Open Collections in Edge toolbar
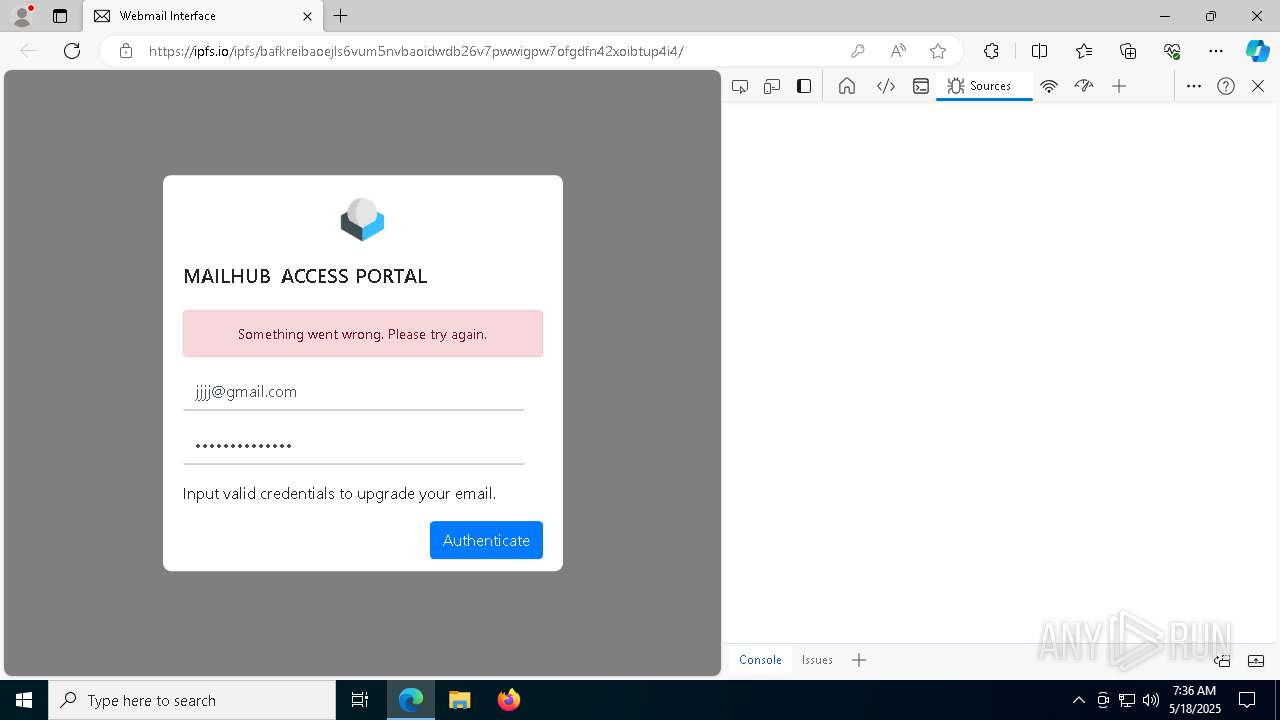 pos(1128,51)
